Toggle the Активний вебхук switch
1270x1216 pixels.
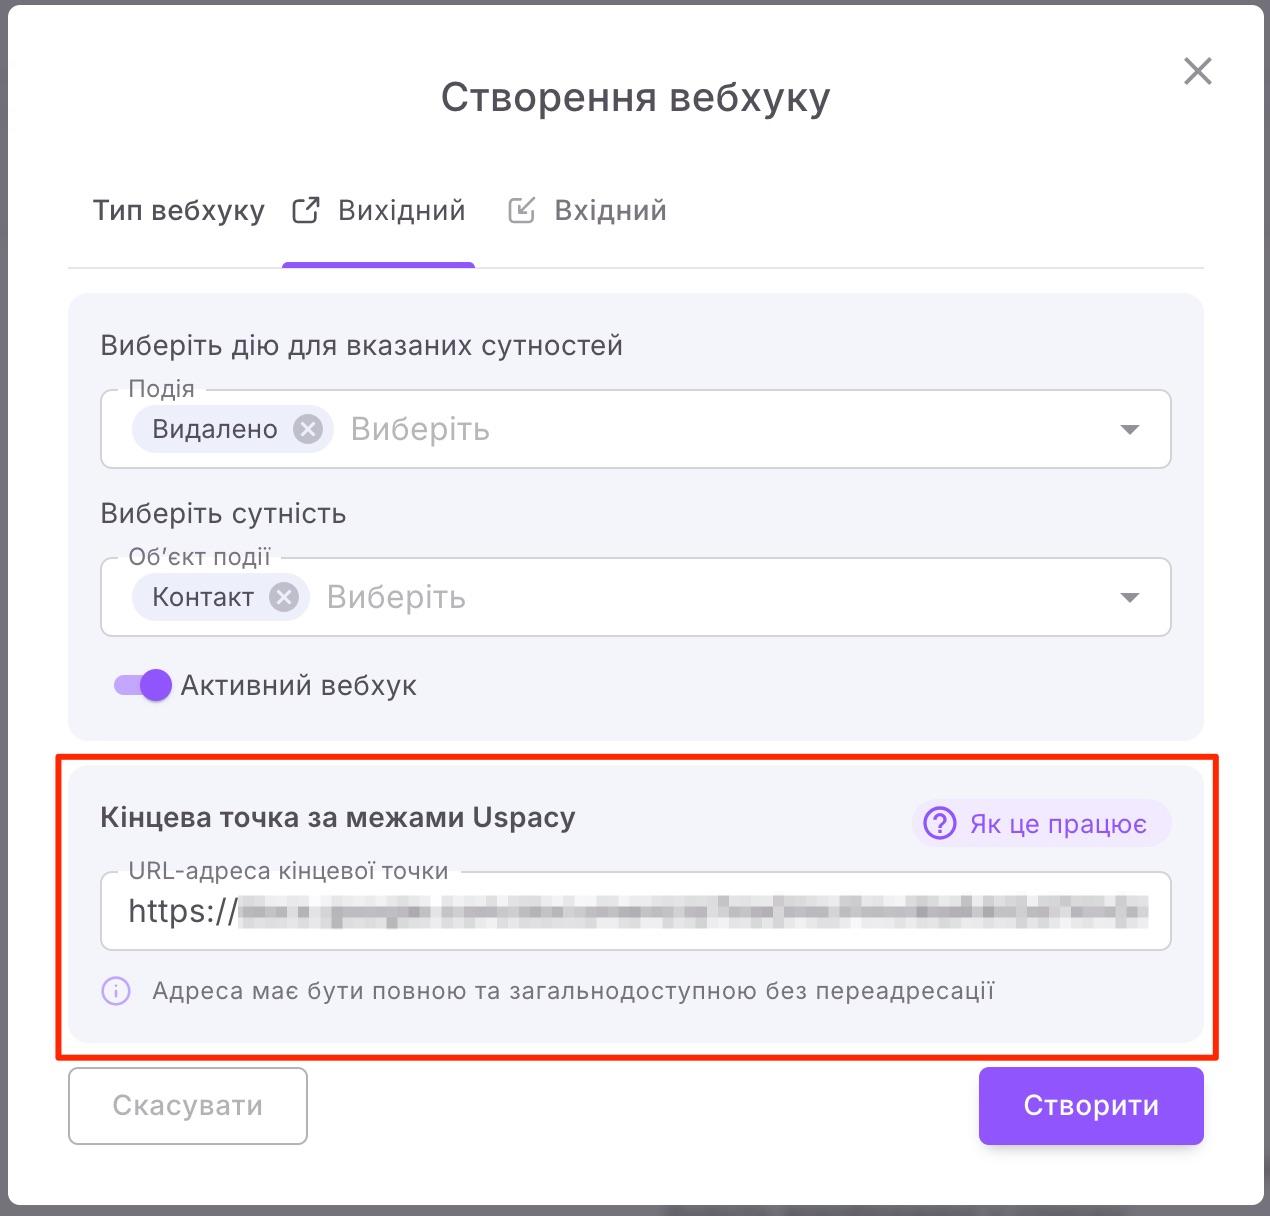click(x=142, y=685)
